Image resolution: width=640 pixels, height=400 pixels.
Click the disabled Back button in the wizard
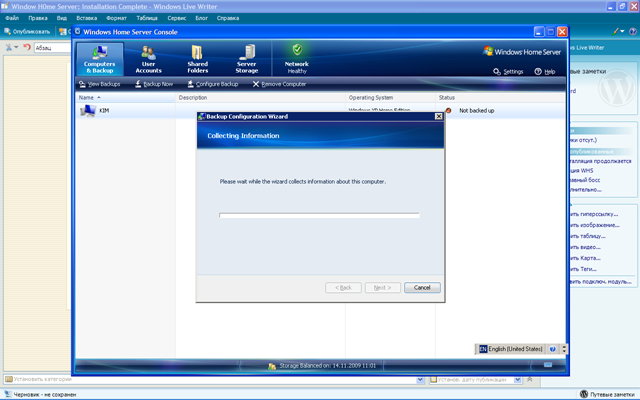pos(343,287)
